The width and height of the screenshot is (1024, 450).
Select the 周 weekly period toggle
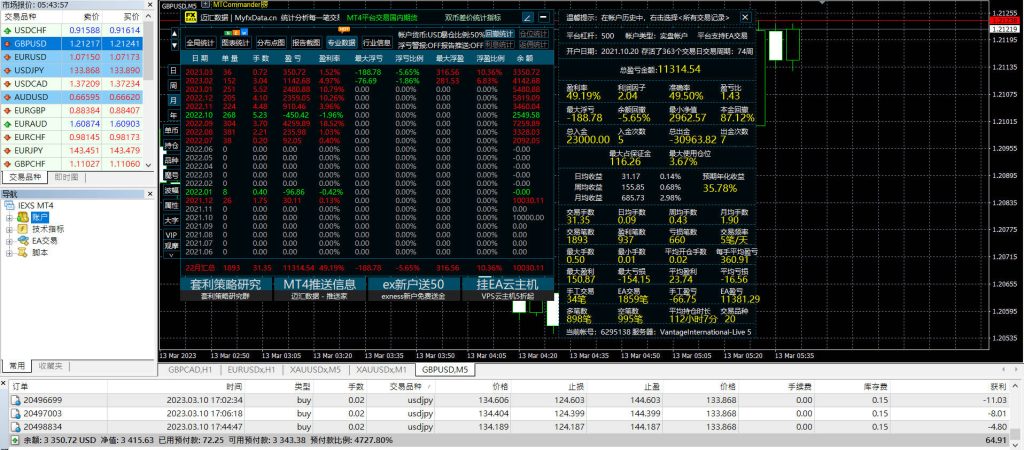tap(173, 86)
